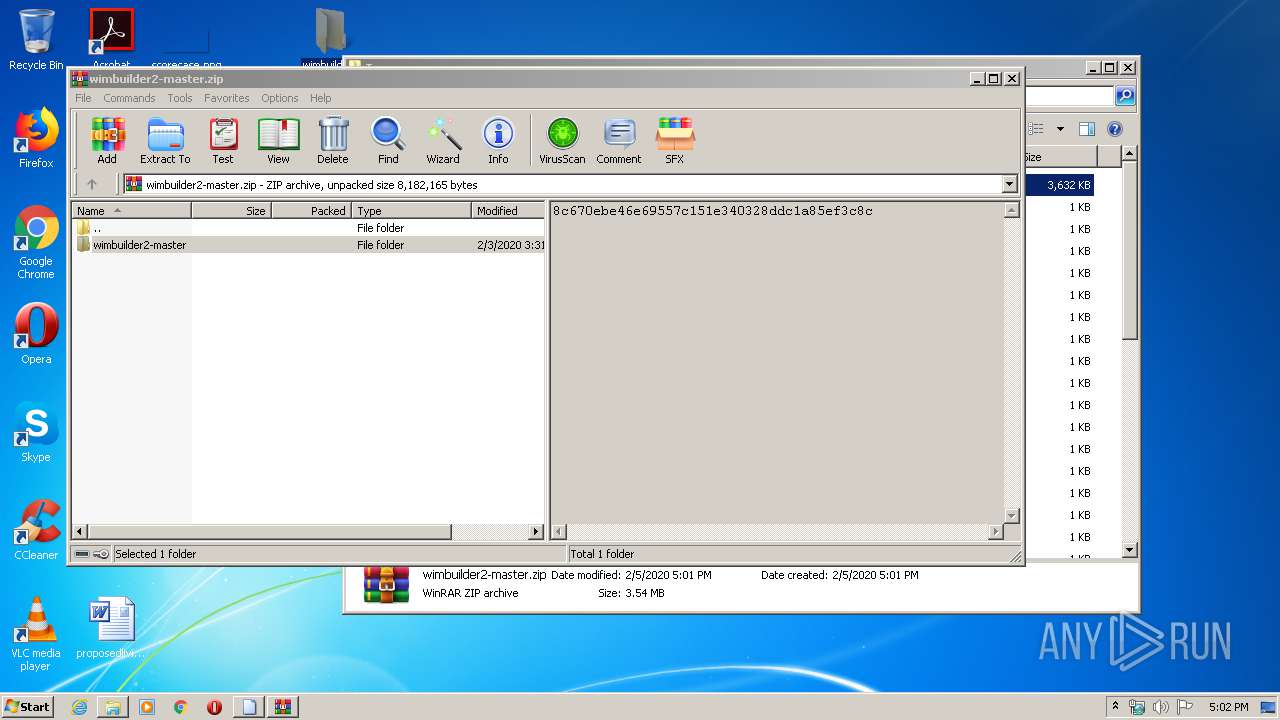Open Explorer help icon
Image resolution: width=1280 pixels, height=720 pixels.
(1115, 129)
